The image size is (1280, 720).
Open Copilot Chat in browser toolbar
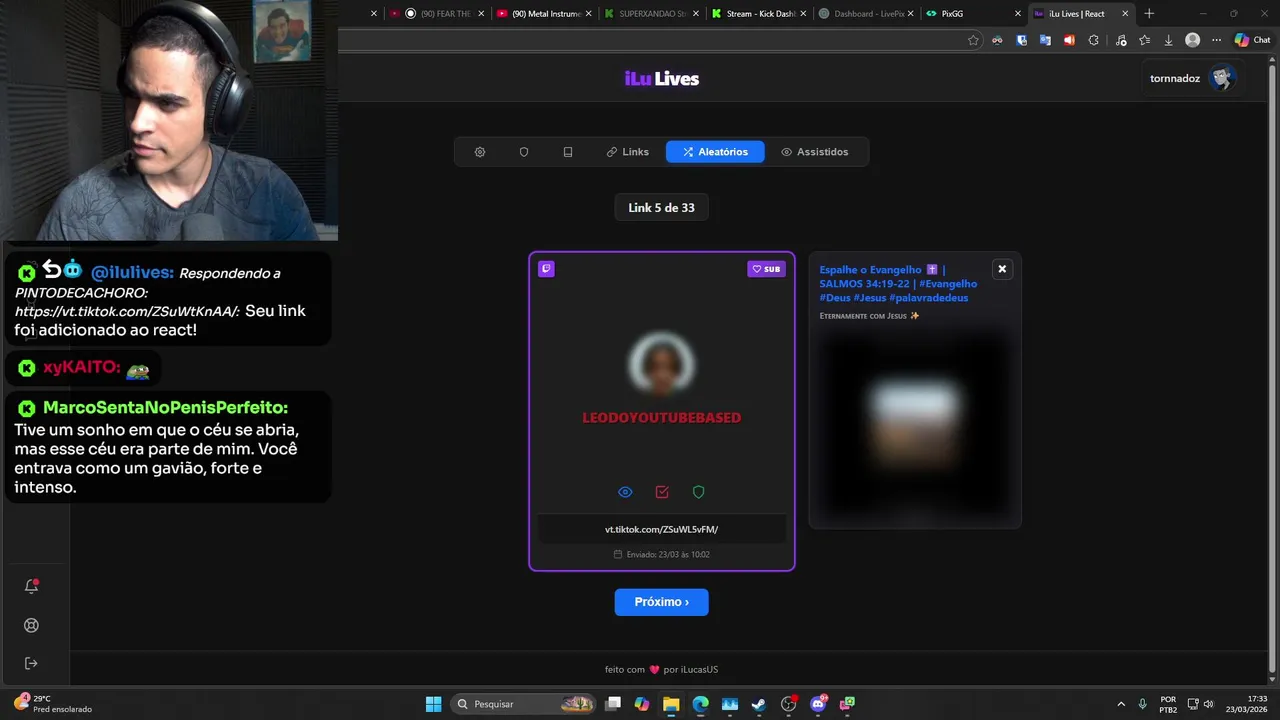click(1253, 40)
